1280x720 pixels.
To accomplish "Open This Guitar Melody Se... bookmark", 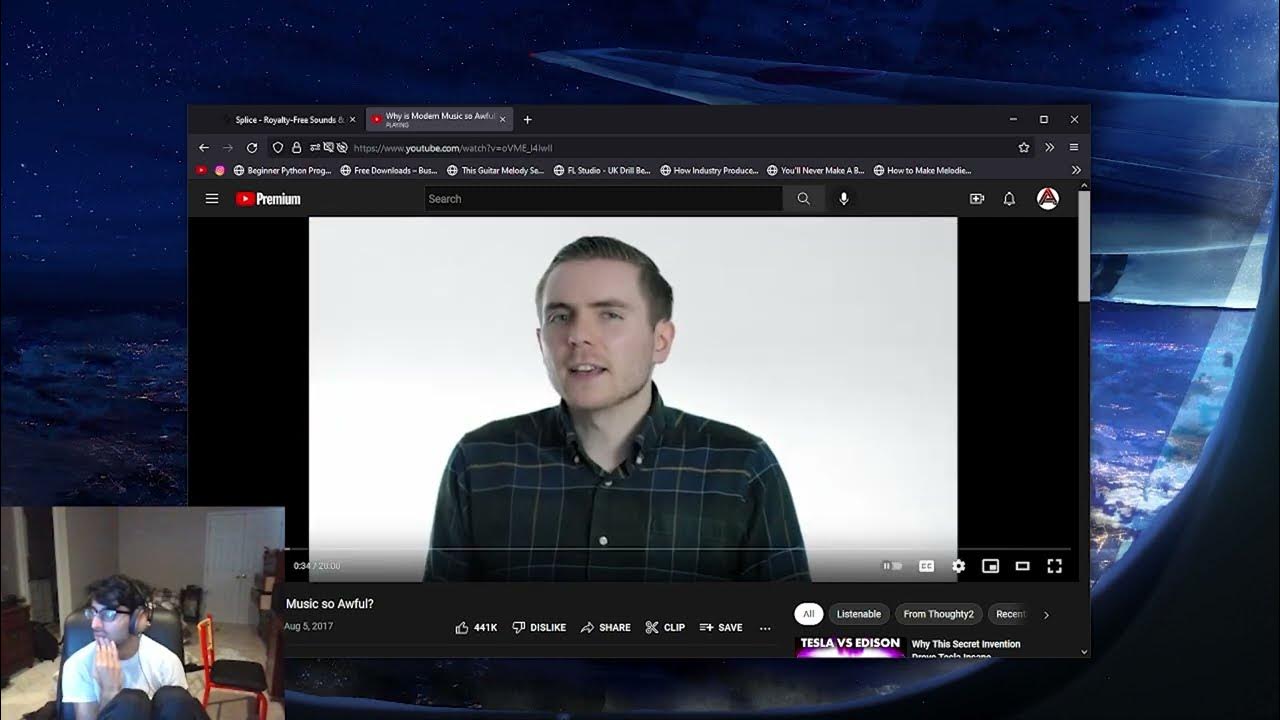I will [496, 170].
